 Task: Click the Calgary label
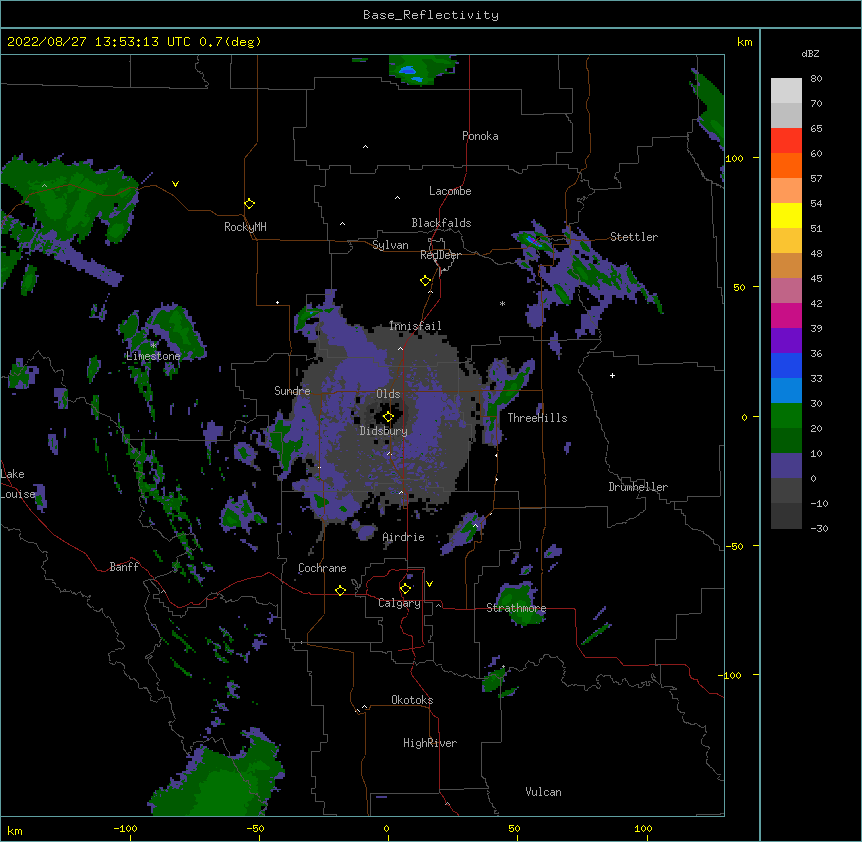[399, 603]
